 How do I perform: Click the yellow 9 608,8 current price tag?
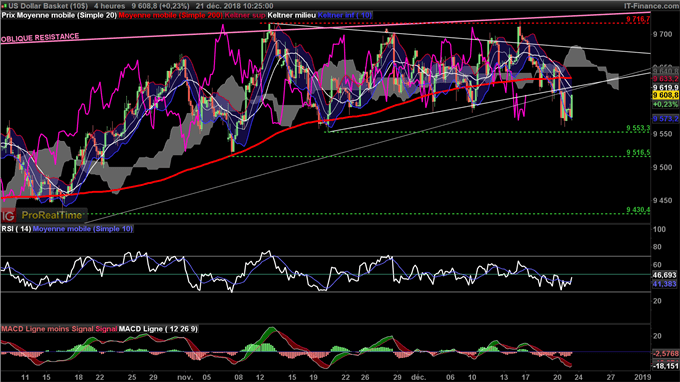(x=665, y=95)
